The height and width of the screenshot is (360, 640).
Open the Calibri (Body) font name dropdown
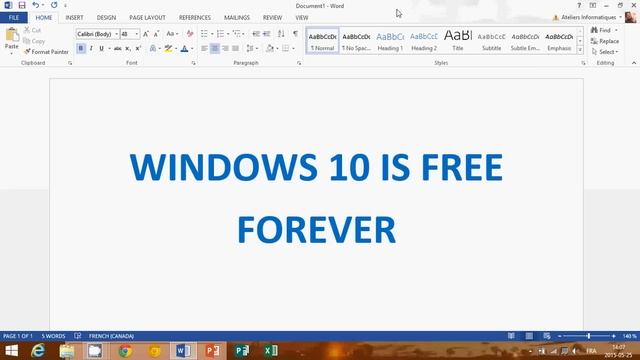117,34
